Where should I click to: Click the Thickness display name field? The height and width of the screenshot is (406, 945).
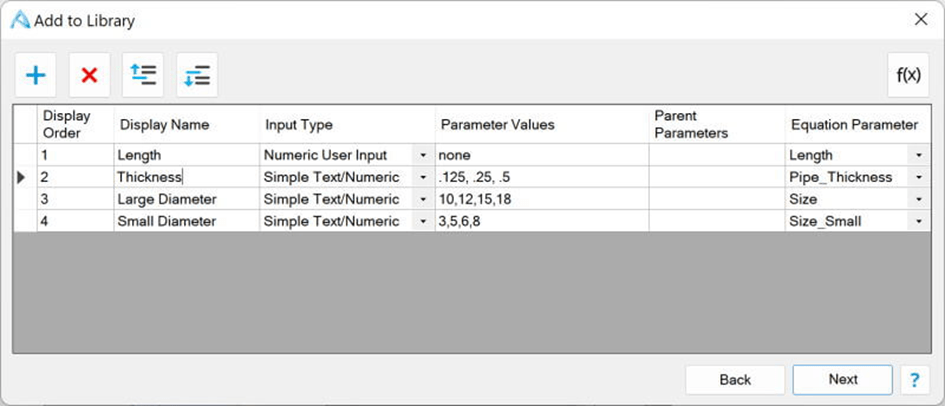186,177
